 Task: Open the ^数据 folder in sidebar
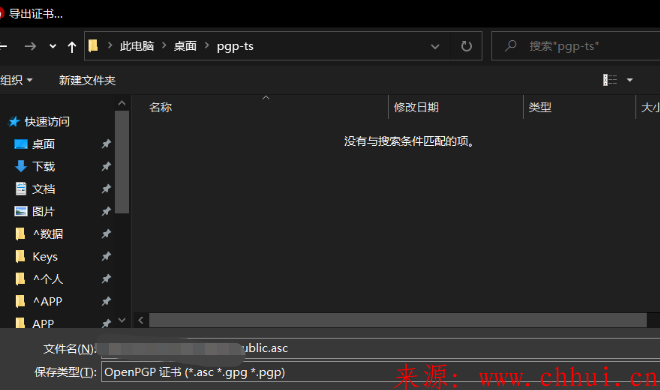[48, 234]
